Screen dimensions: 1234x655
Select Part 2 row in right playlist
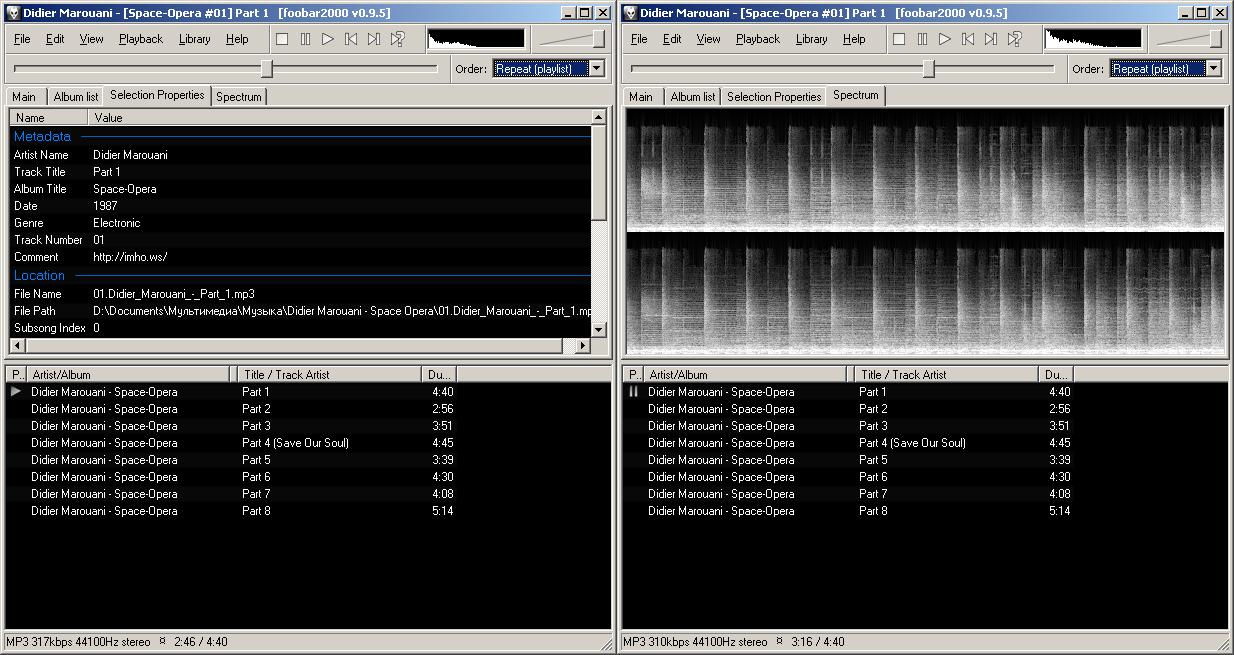(x=925, y=409)
